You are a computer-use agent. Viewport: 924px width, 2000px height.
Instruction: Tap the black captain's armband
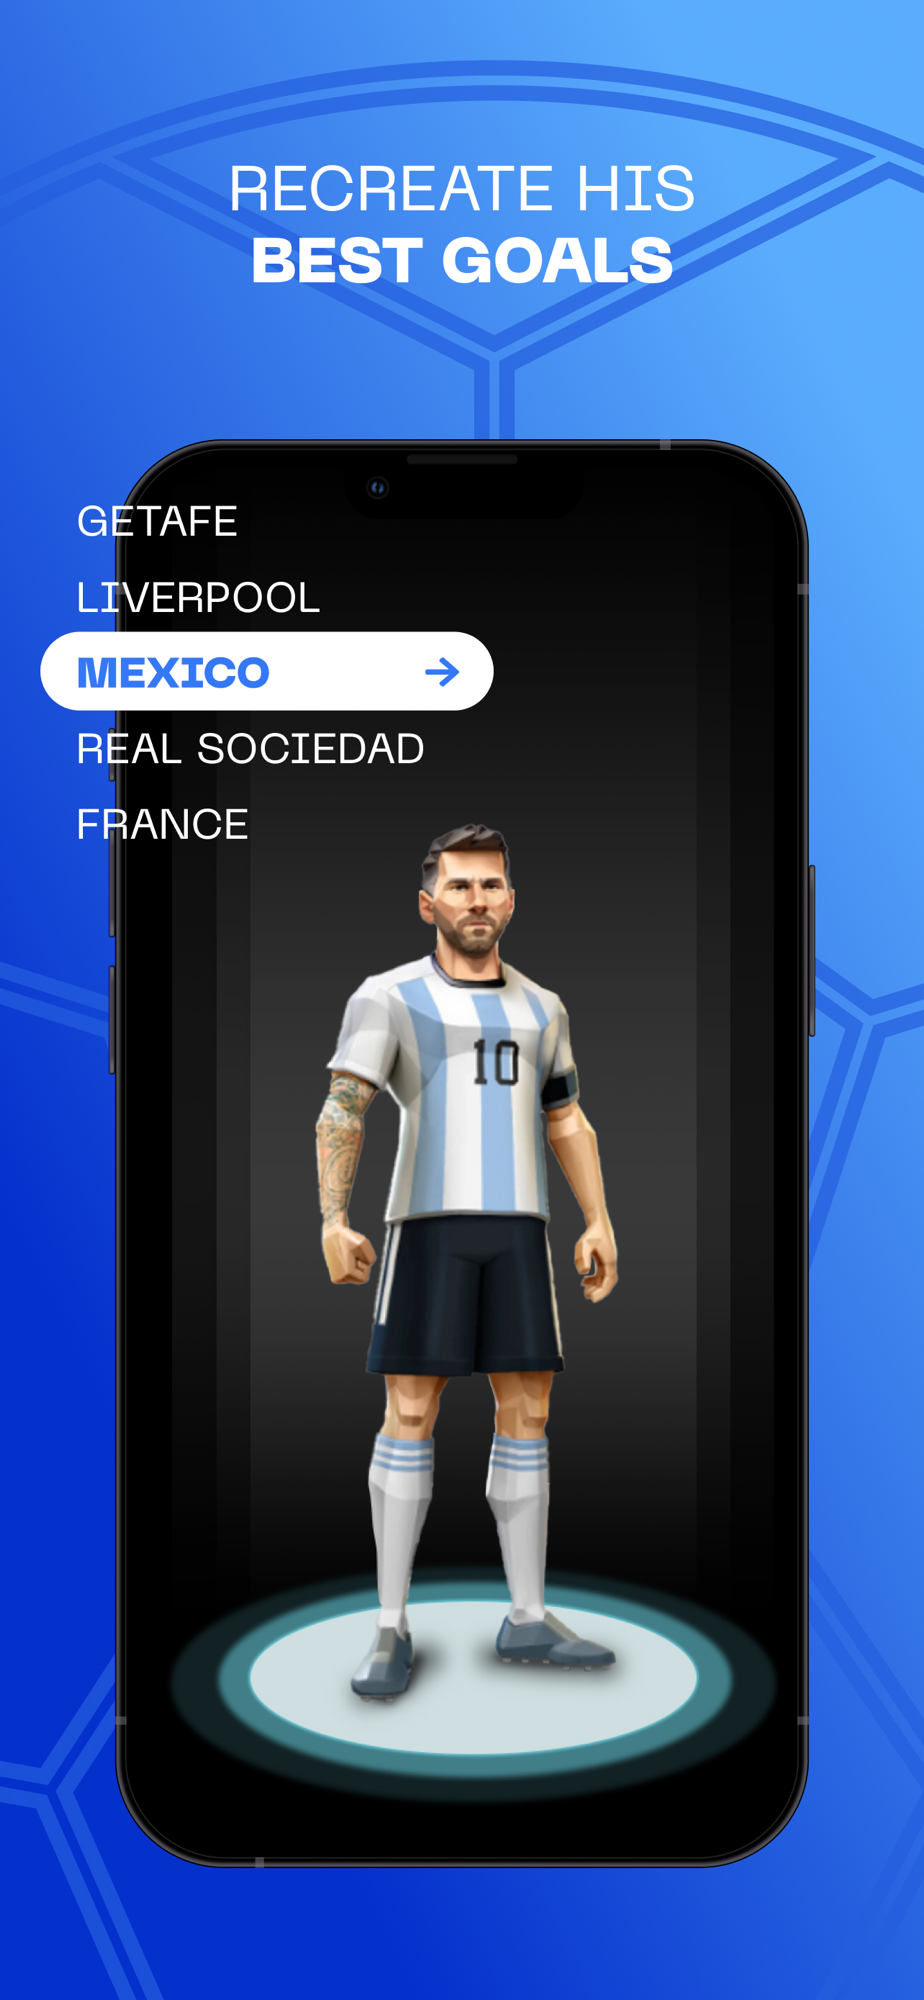560,1089
